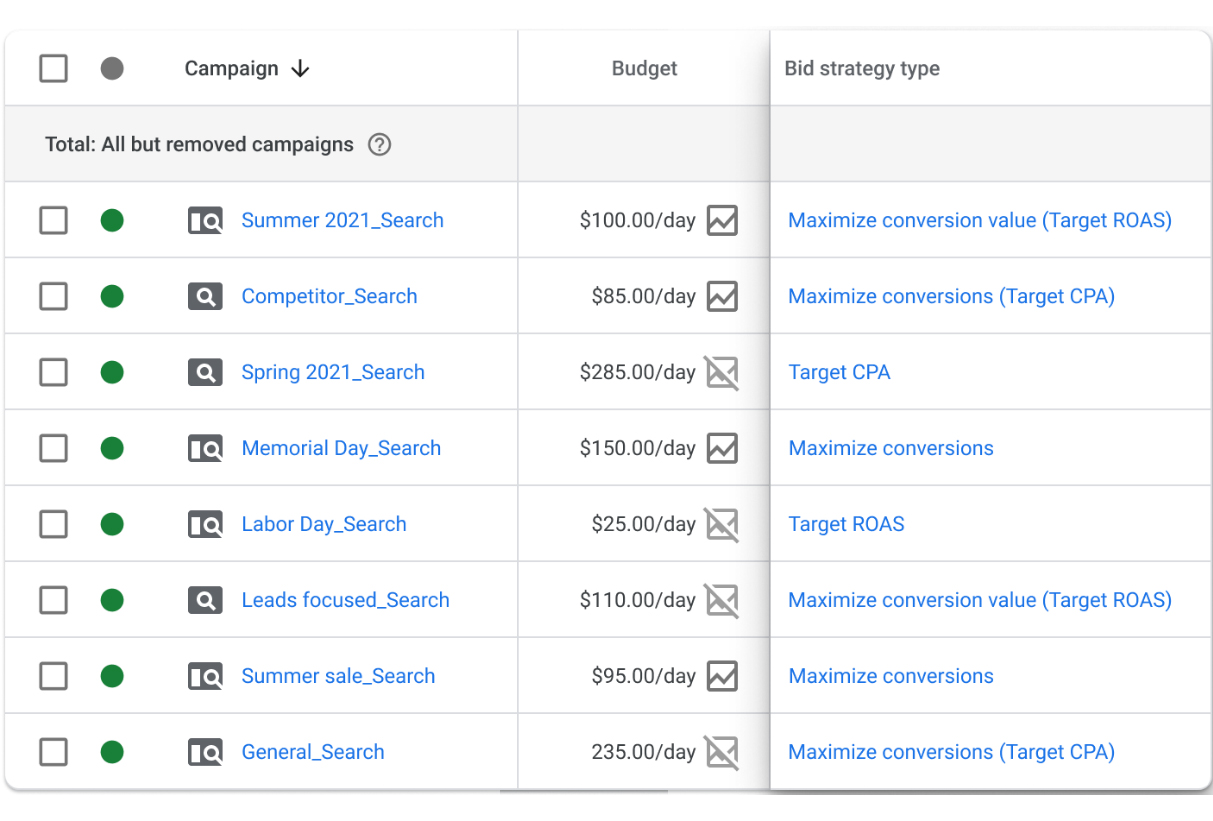Click green status dot for Competitor_Search
The image size is (1213, 821).
[112, 296]
